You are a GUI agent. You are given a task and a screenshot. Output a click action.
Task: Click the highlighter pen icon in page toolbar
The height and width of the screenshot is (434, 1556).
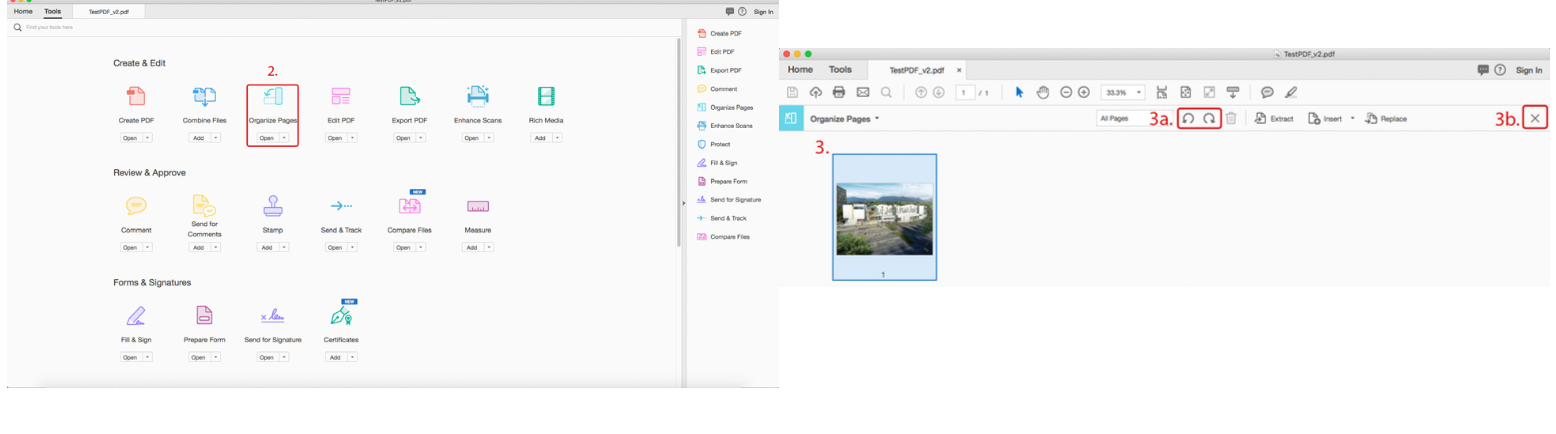[1290, 92]
